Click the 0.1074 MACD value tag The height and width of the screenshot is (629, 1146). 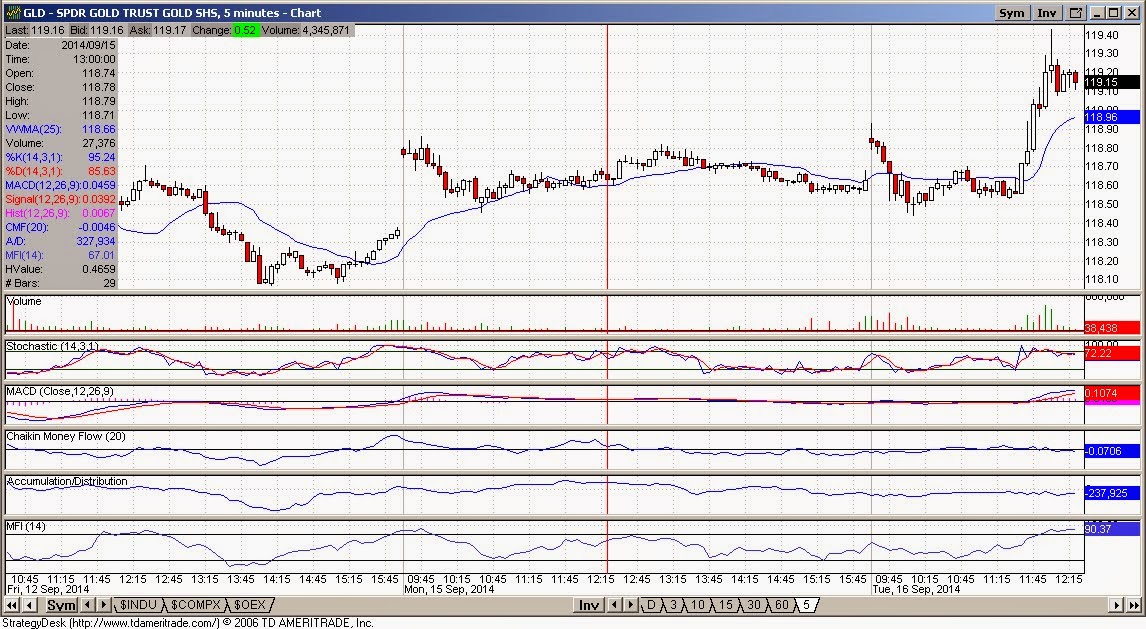(1112, 393)
